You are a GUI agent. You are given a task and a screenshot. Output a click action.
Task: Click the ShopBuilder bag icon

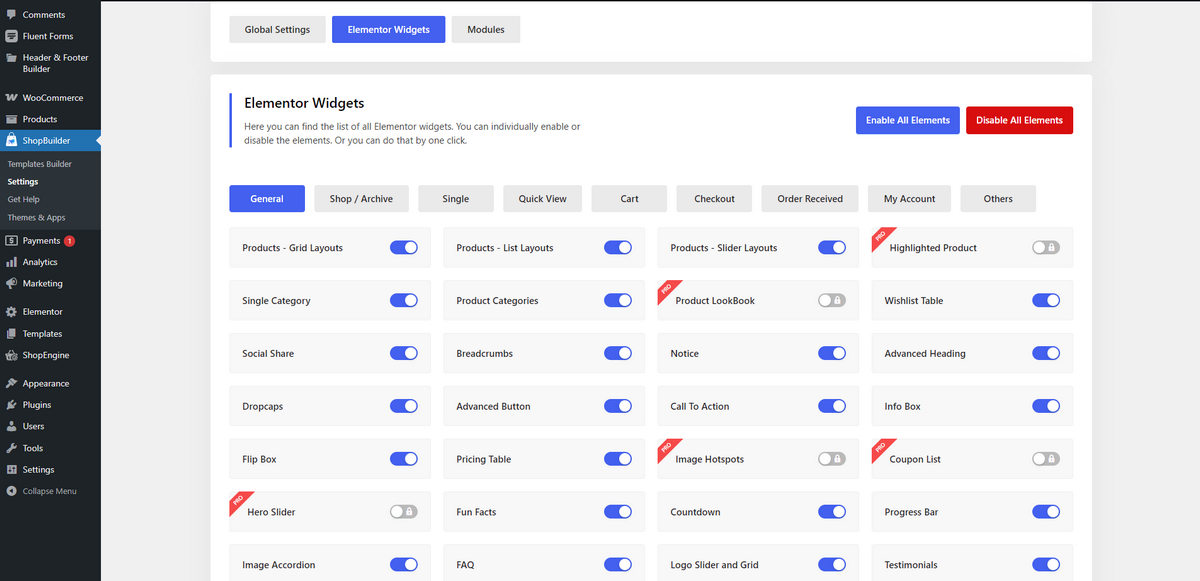pyautogui.click(x=11, y=141)
